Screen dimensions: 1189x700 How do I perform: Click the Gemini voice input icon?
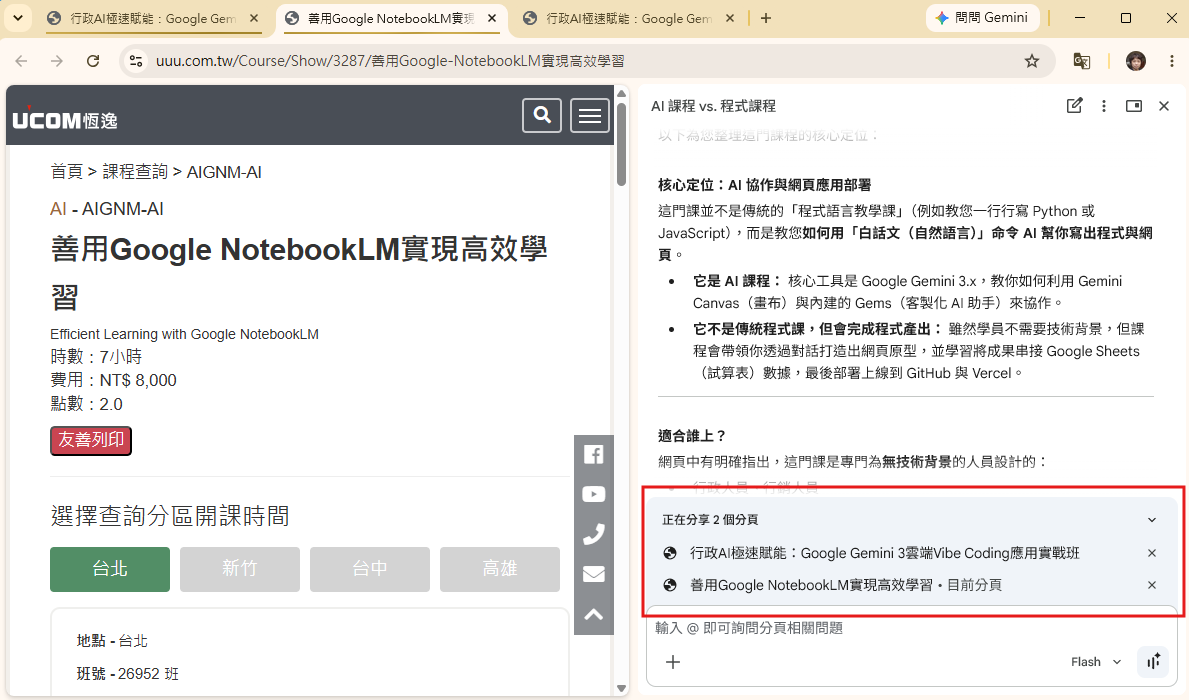click(1153, 662)
